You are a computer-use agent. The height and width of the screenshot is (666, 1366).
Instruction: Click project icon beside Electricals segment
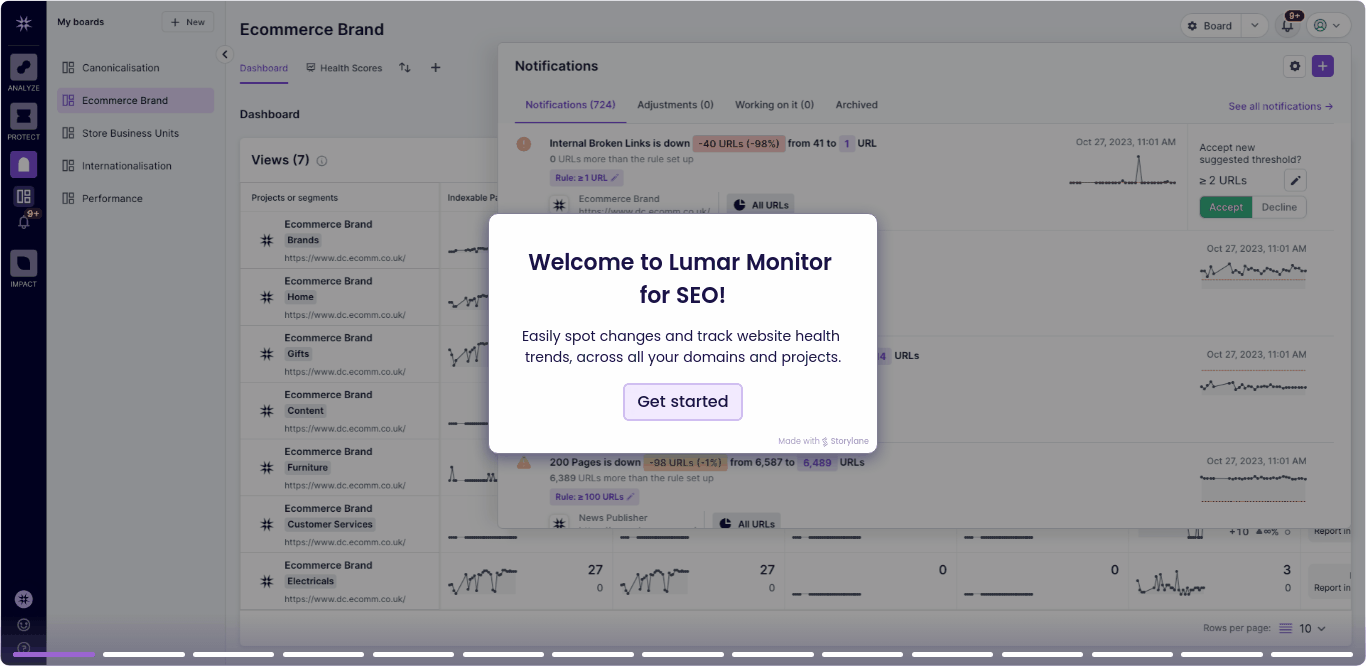click(x=267, y=581)
